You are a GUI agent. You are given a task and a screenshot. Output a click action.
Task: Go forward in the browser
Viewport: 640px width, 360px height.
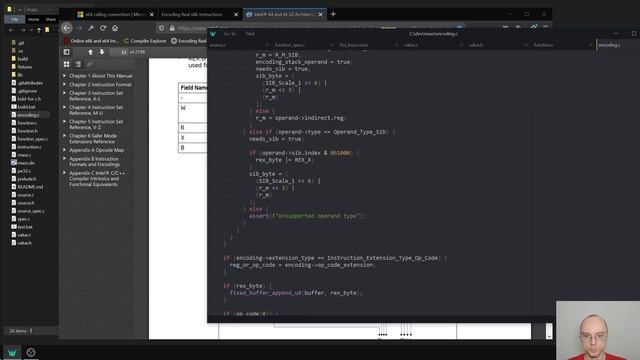[x=79, y=28]
